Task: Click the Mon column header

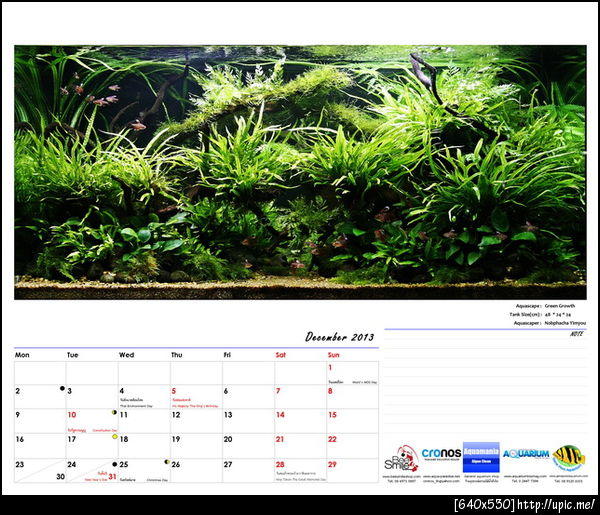Action: point(22,355)
